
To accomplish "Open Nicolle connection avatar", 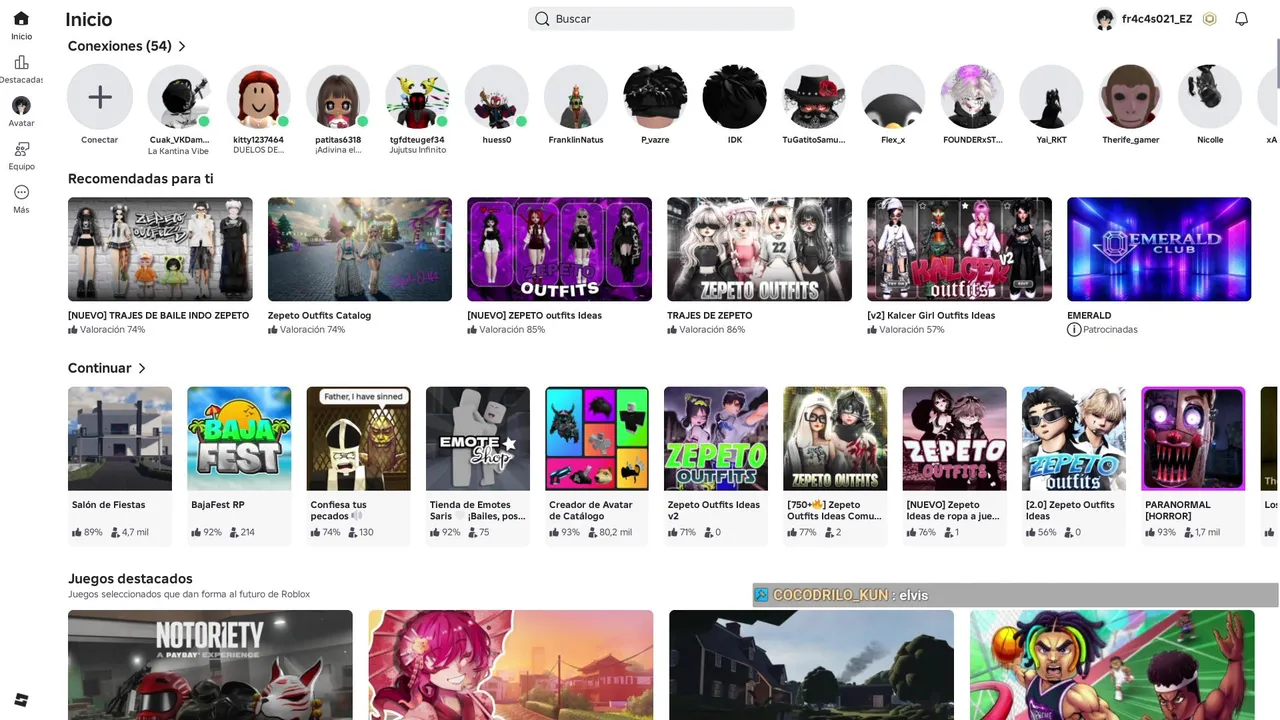I will point(1210,97).
